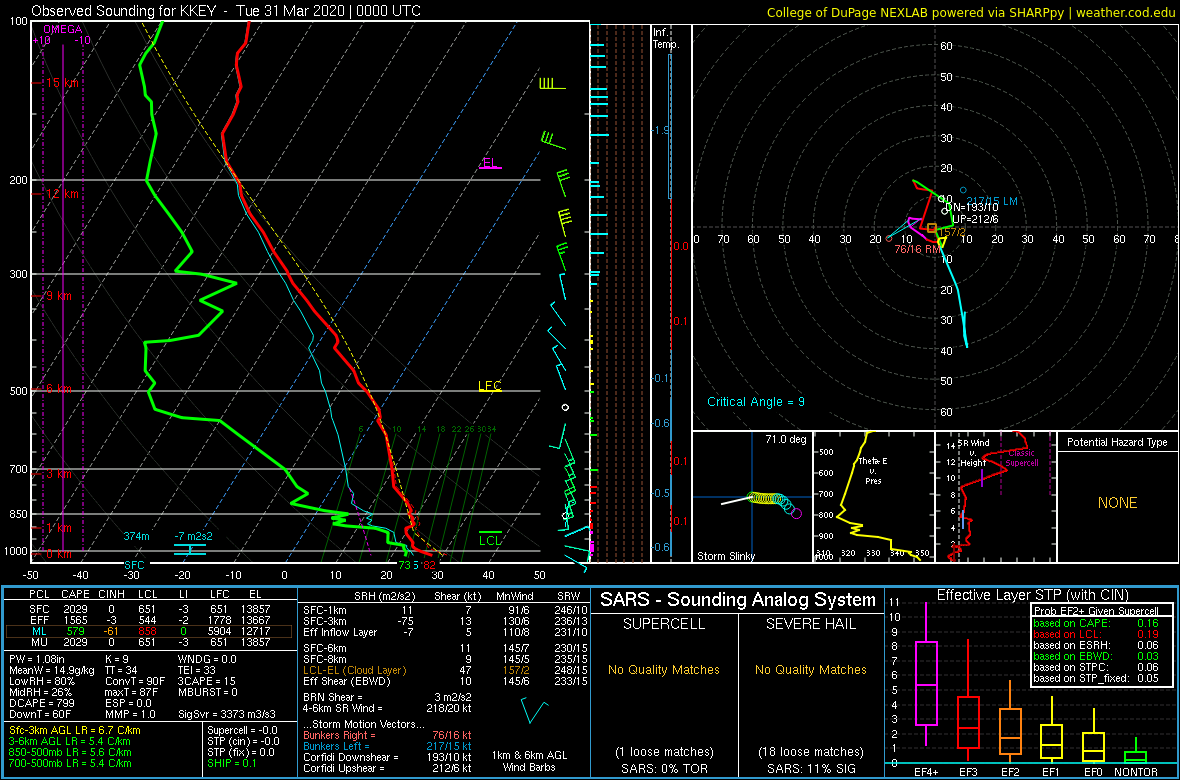Select the 'Eff Shear (EBWD)' row

(x=444, y=681)
